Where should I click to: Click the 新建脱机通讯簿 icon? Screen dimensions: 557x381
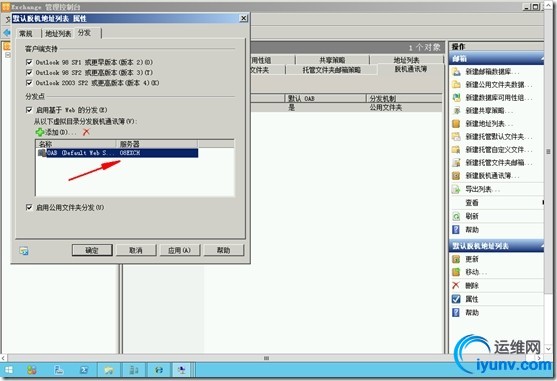click(456, 175)
